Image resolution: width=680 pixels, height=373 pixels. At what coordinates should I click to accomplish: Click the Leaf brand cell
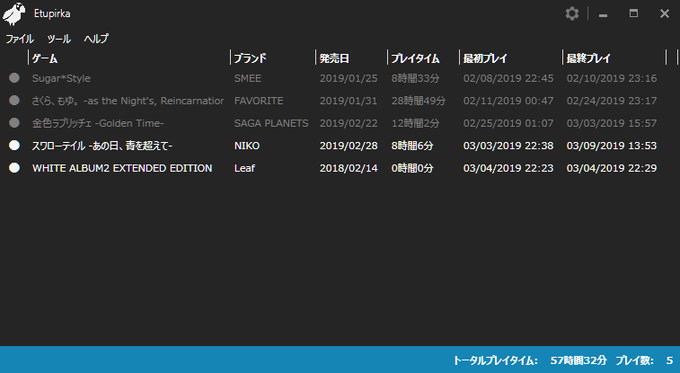(245, 168)
